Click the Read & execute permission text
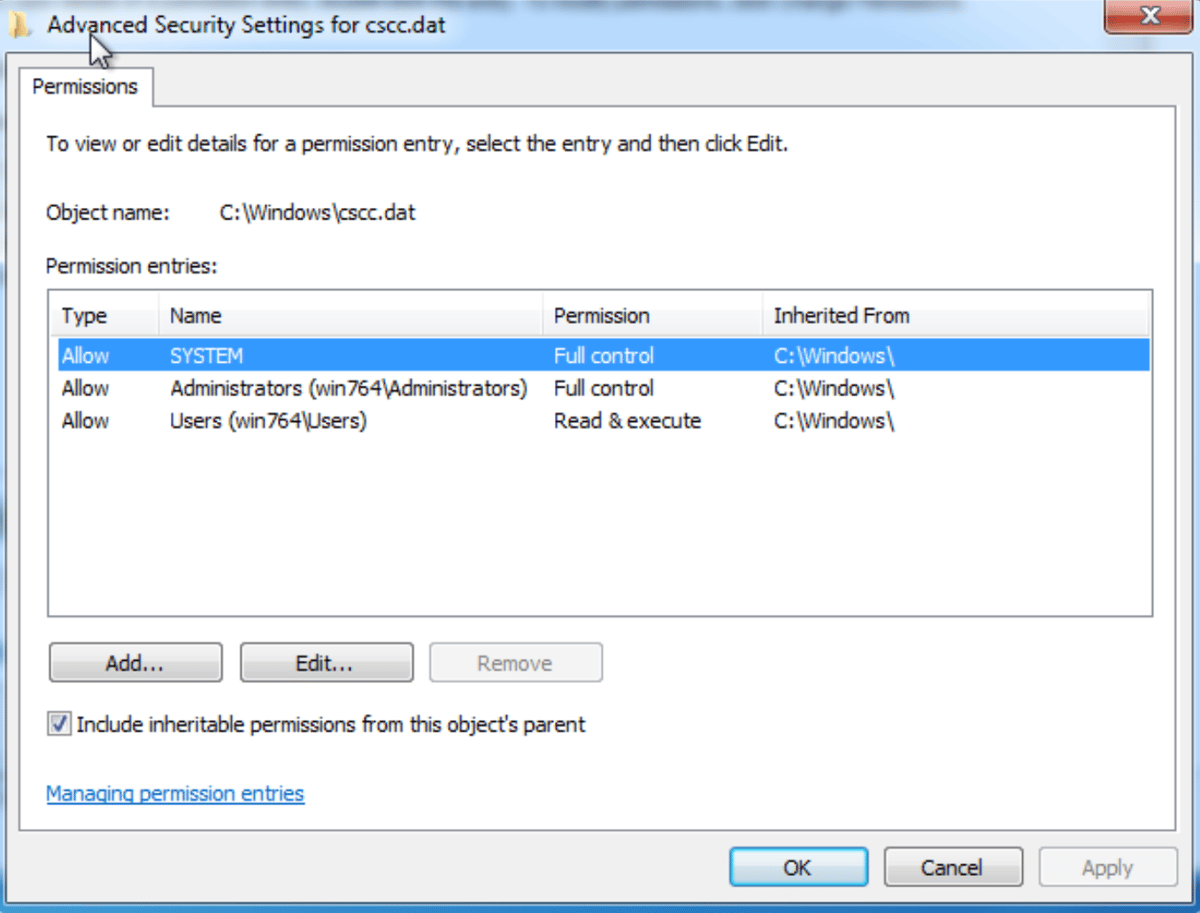The width and height of the screenshot is (1200, 913). [x=627, y=420]
